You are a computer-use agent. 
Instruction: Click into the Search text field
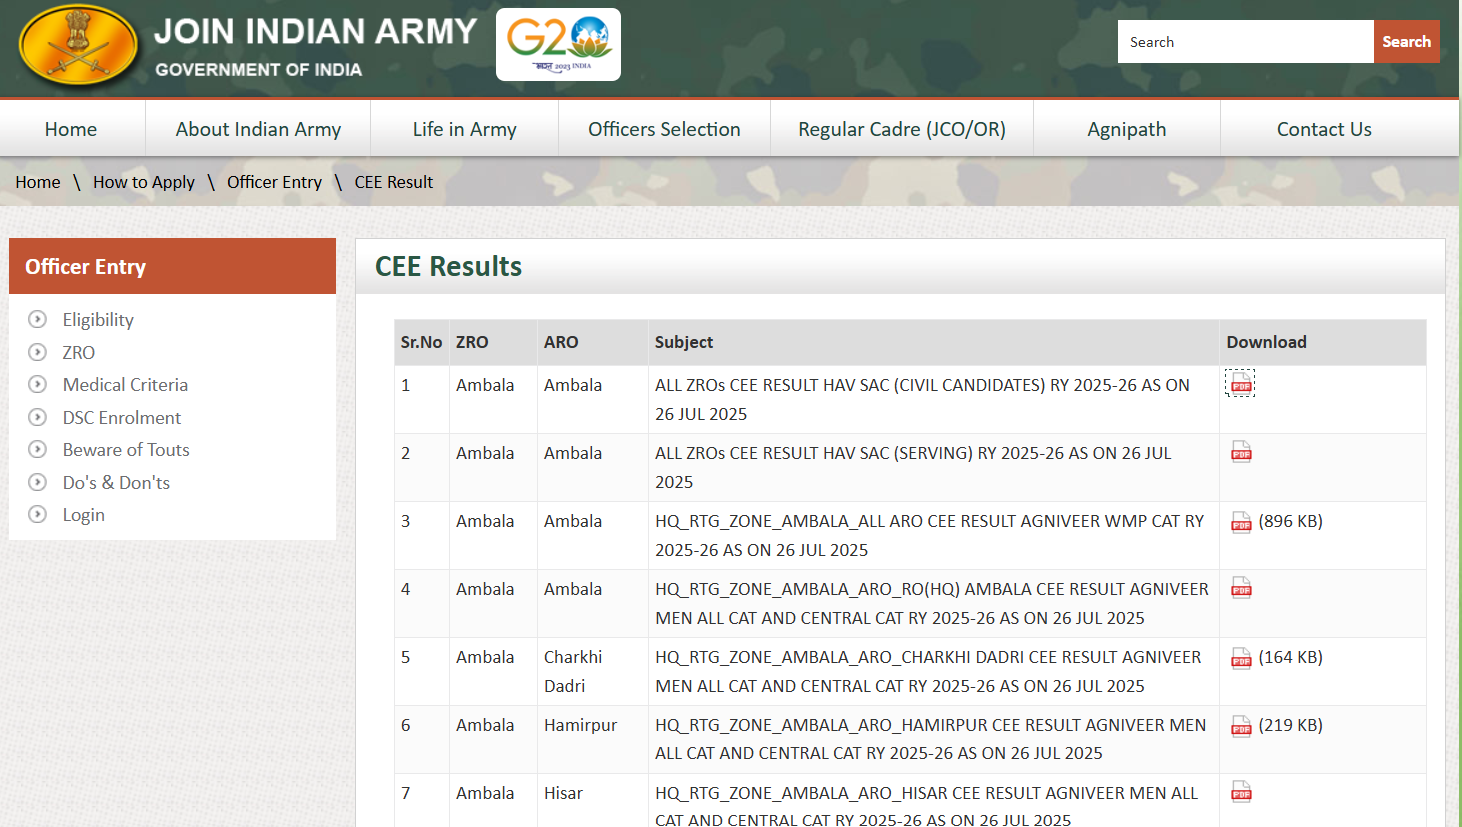(x=1245, y=42)
